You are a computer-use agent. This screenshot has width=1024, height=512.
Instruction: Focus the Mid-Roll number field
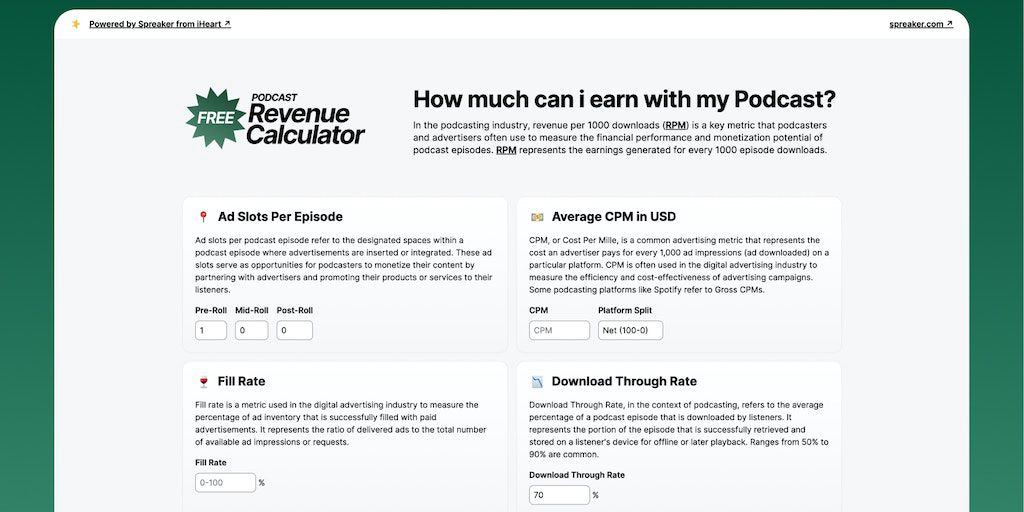[x=251, y=330]
